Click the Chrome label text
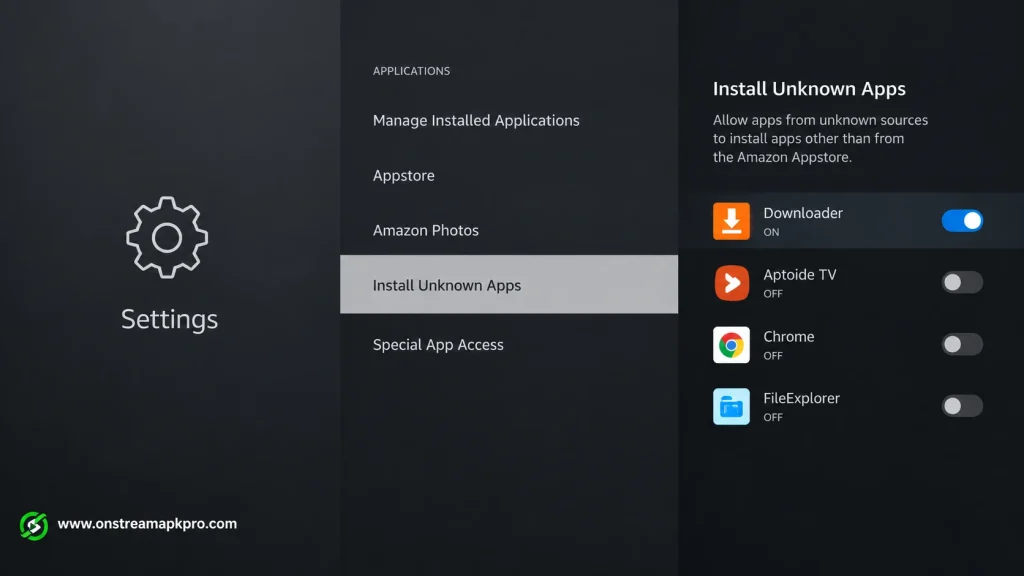This screenshot has width=1024, height=576. pos(788,336)
